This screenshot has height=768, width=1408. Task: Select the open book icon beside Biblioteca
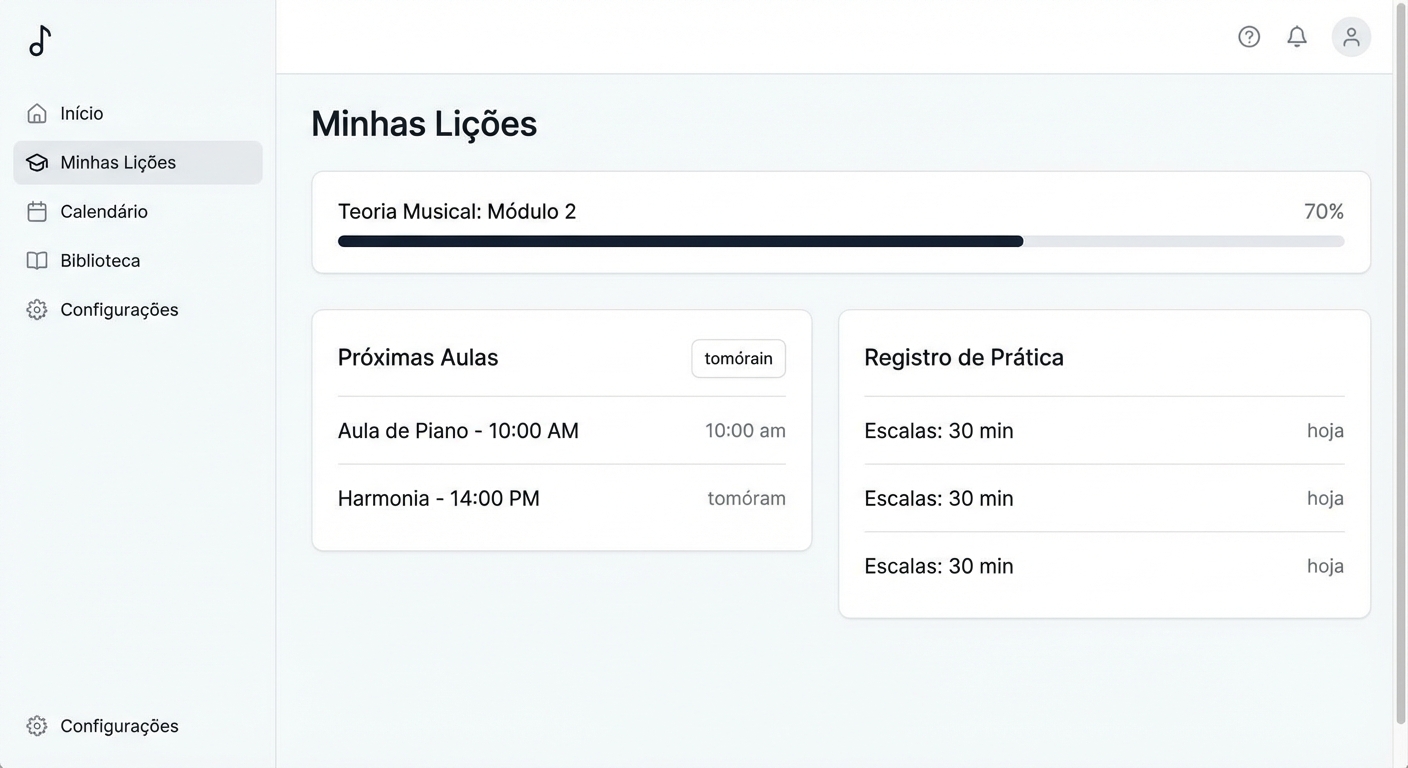(36, 260)
